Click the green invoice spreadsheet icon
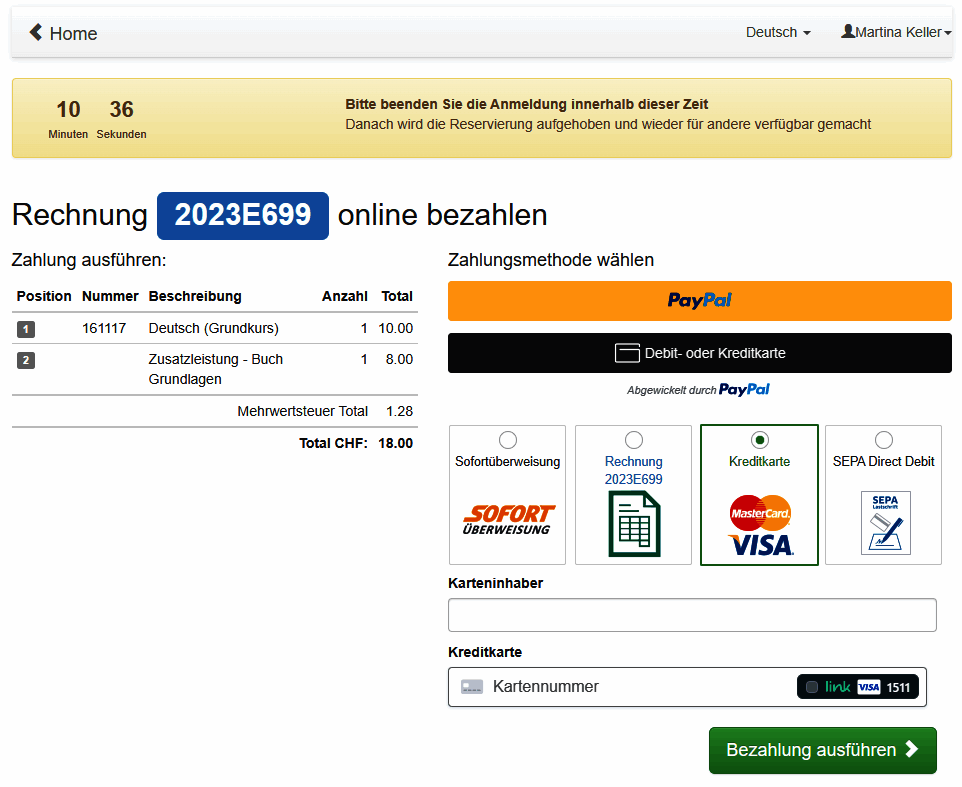The width and height of the screenshot is (962, 787). pyautogui.click(x=634, y=524)
